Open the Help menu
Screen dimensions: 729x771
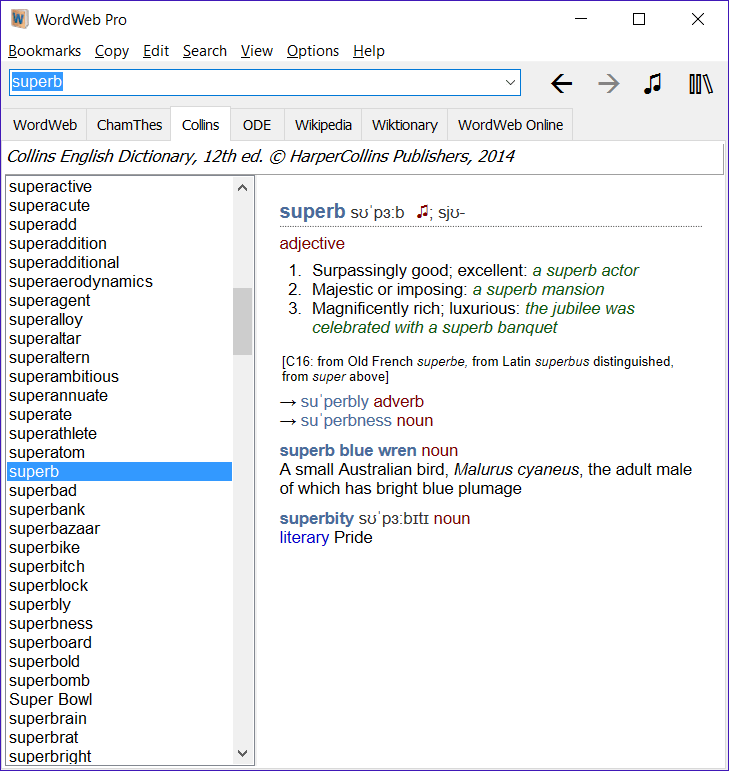tap(369, 51)
